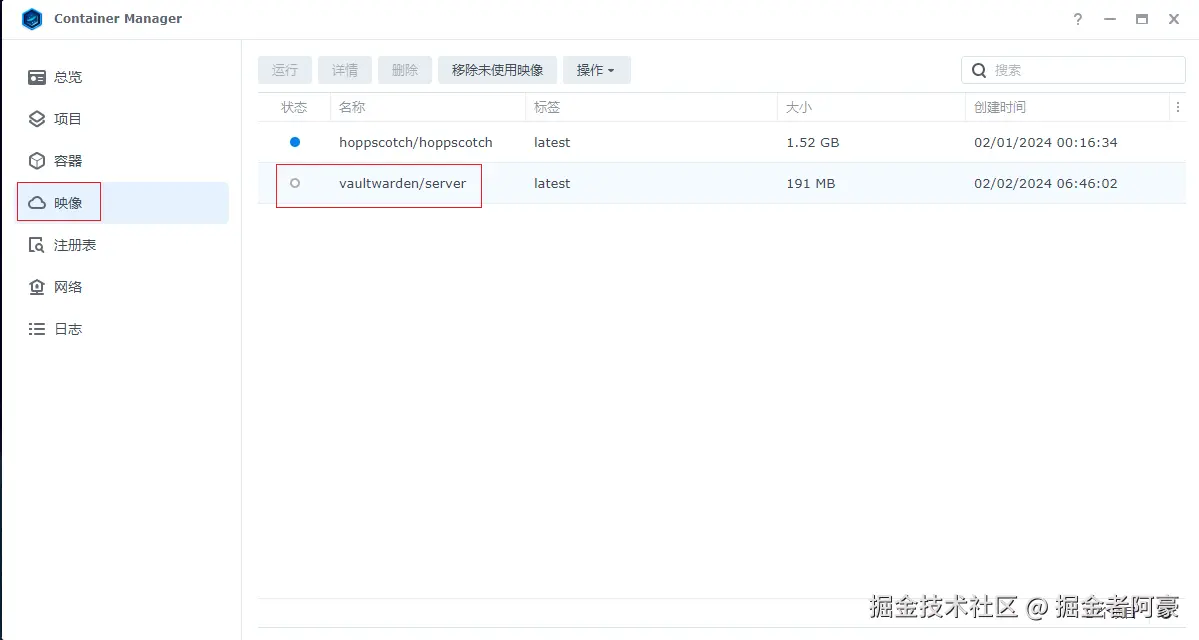Image resolution: width=1199 pixels, height=640 pixels.
Task: Open the 总览 overview section
Action: coord(122,77)
